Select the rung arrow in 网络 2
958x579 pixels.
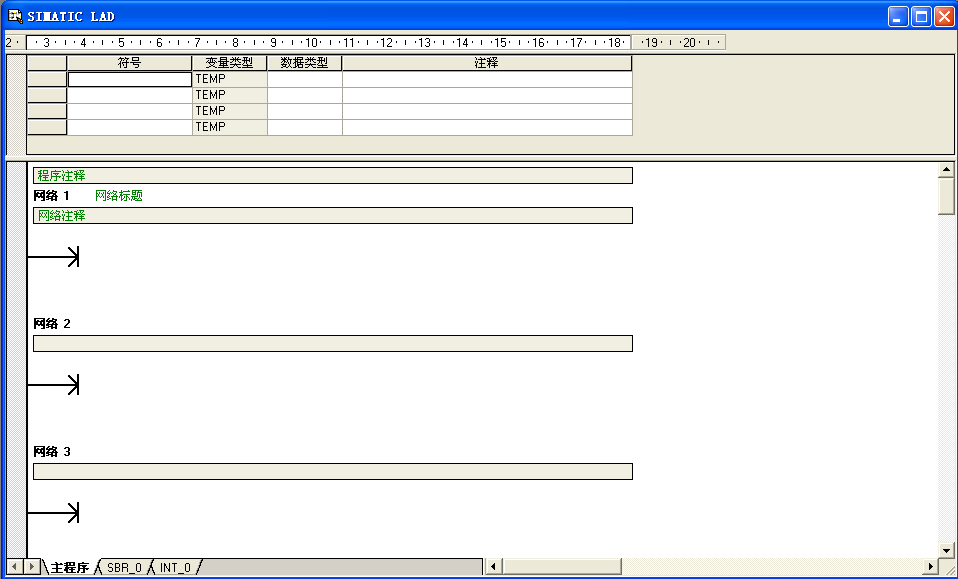pyautogui.click(x=72, y=386)
